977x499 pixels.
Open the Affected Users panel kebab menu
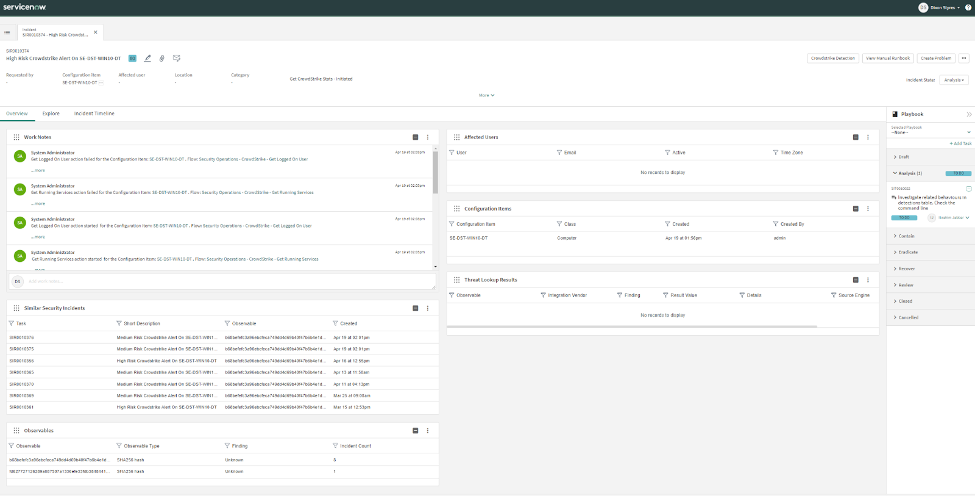[867, 137]
